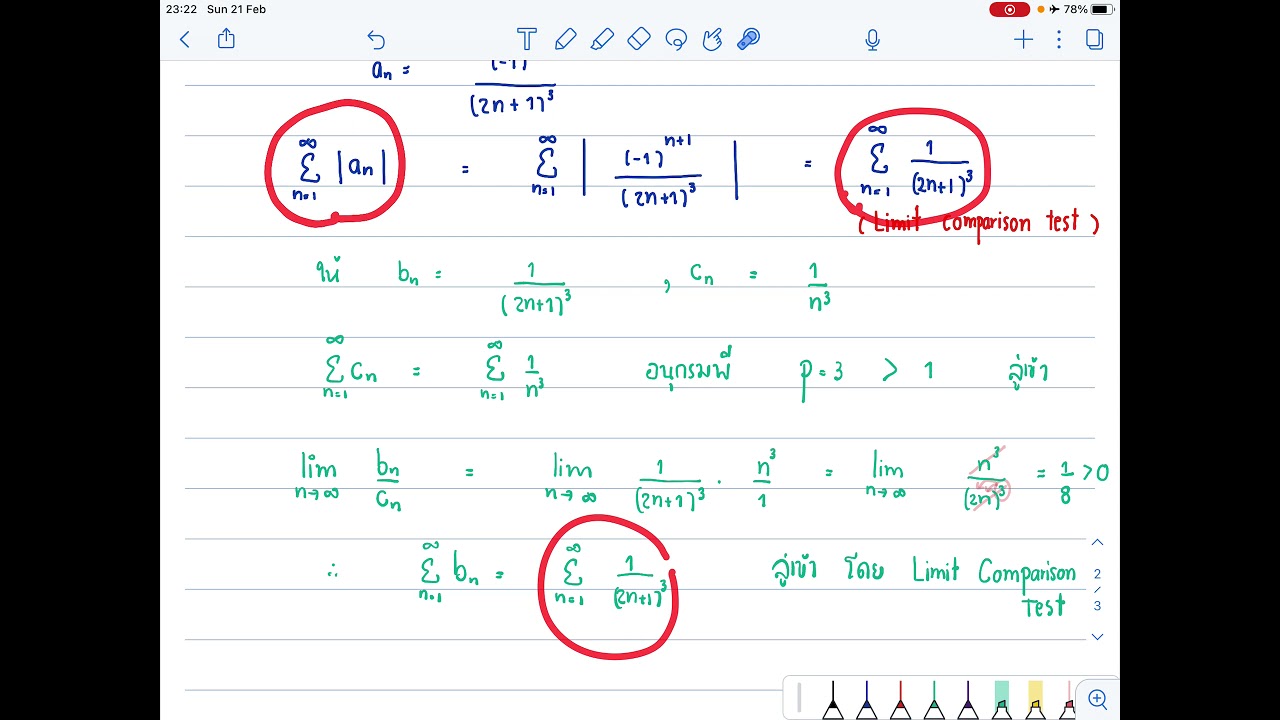Undo the last stroke

376,40
